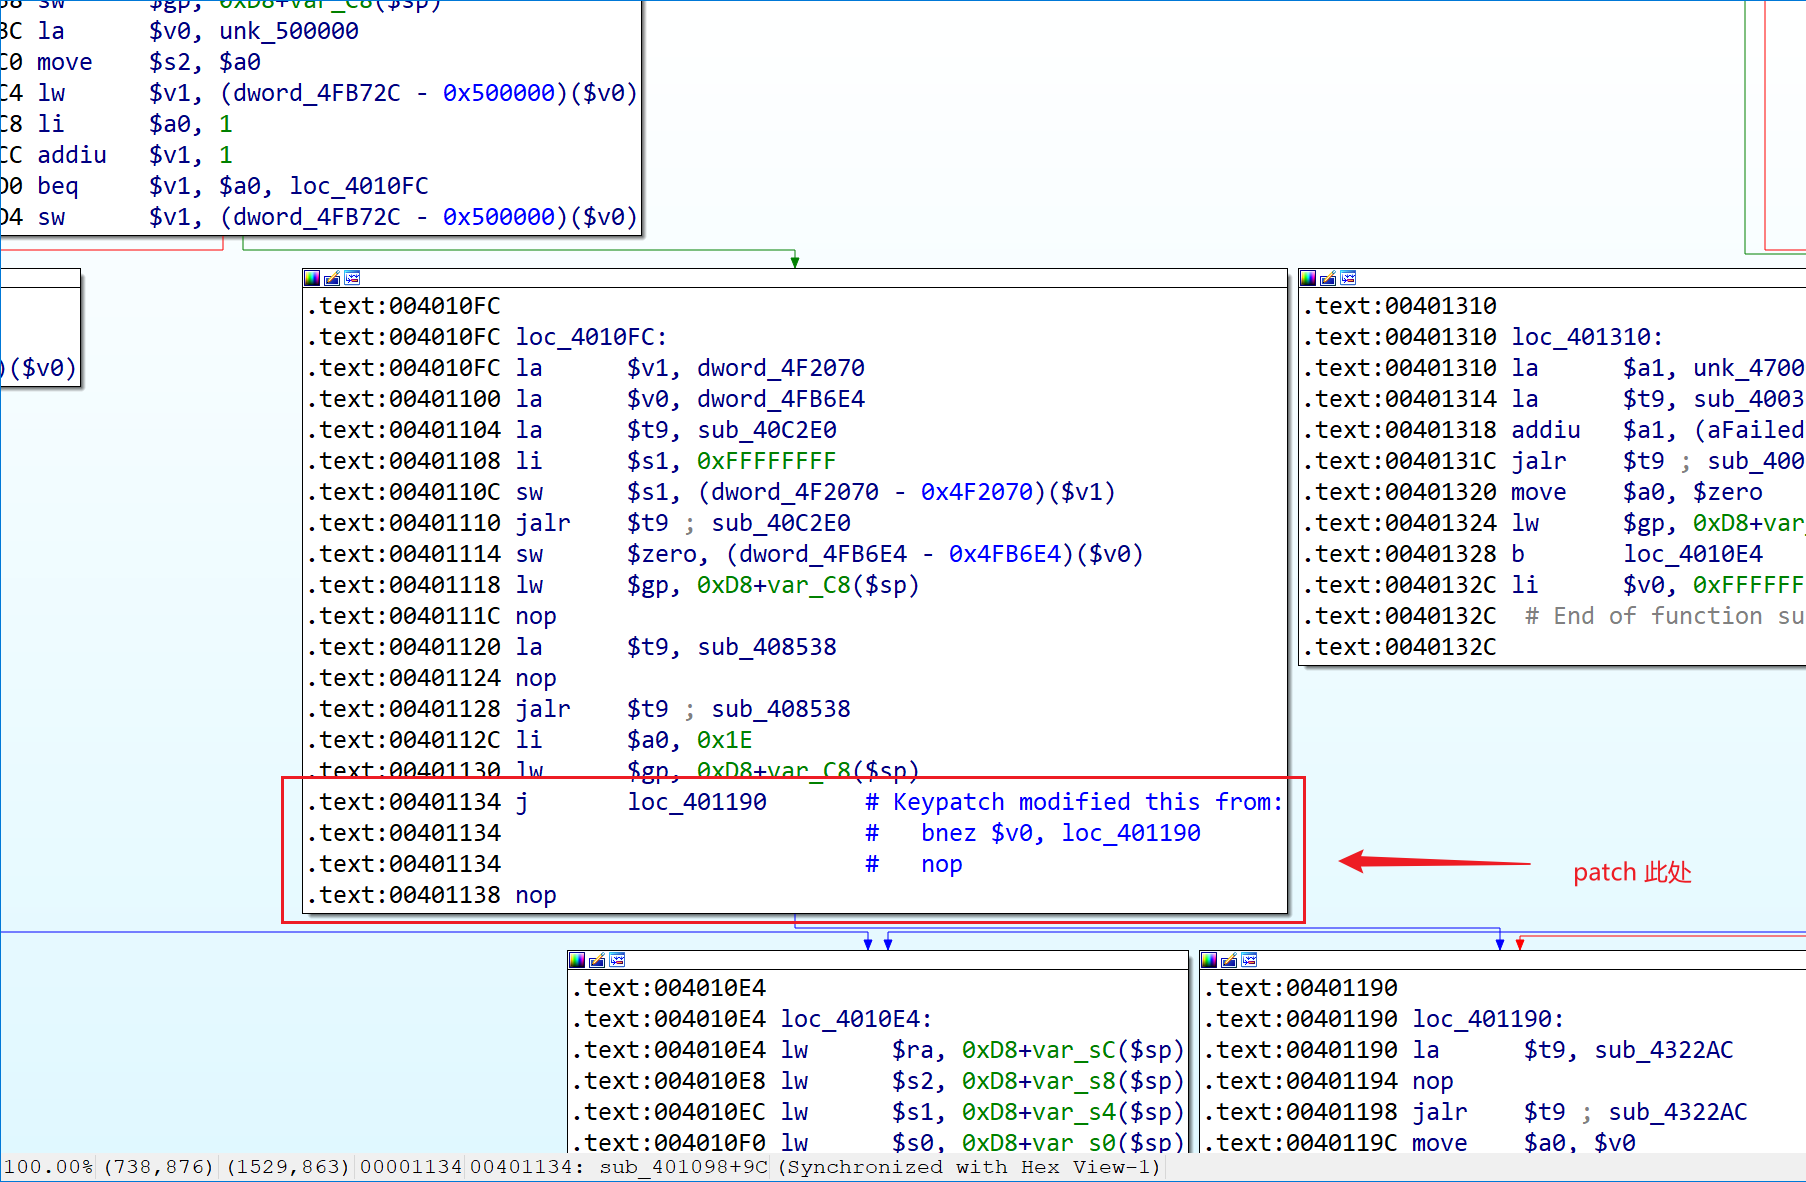This screenshot has width=1806, height=1182.
Task: Click the move $a0, $zero line at 00401320
Action: [1533, 492]
